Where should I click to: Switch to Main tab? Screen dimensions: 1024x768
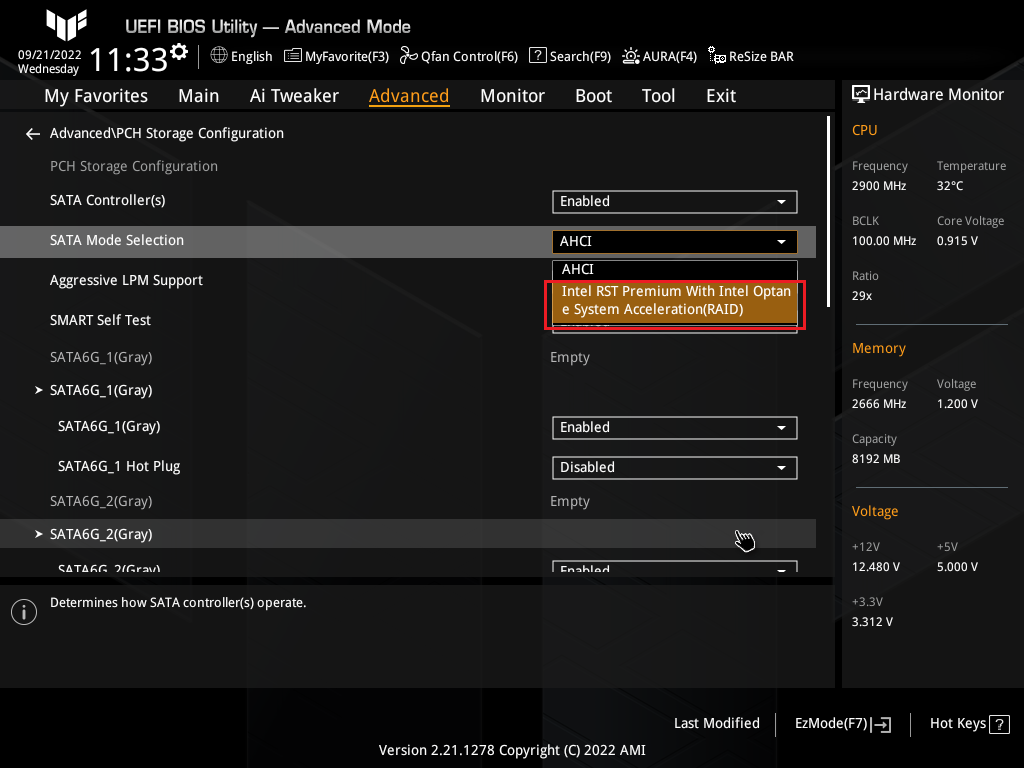[199, 96]
